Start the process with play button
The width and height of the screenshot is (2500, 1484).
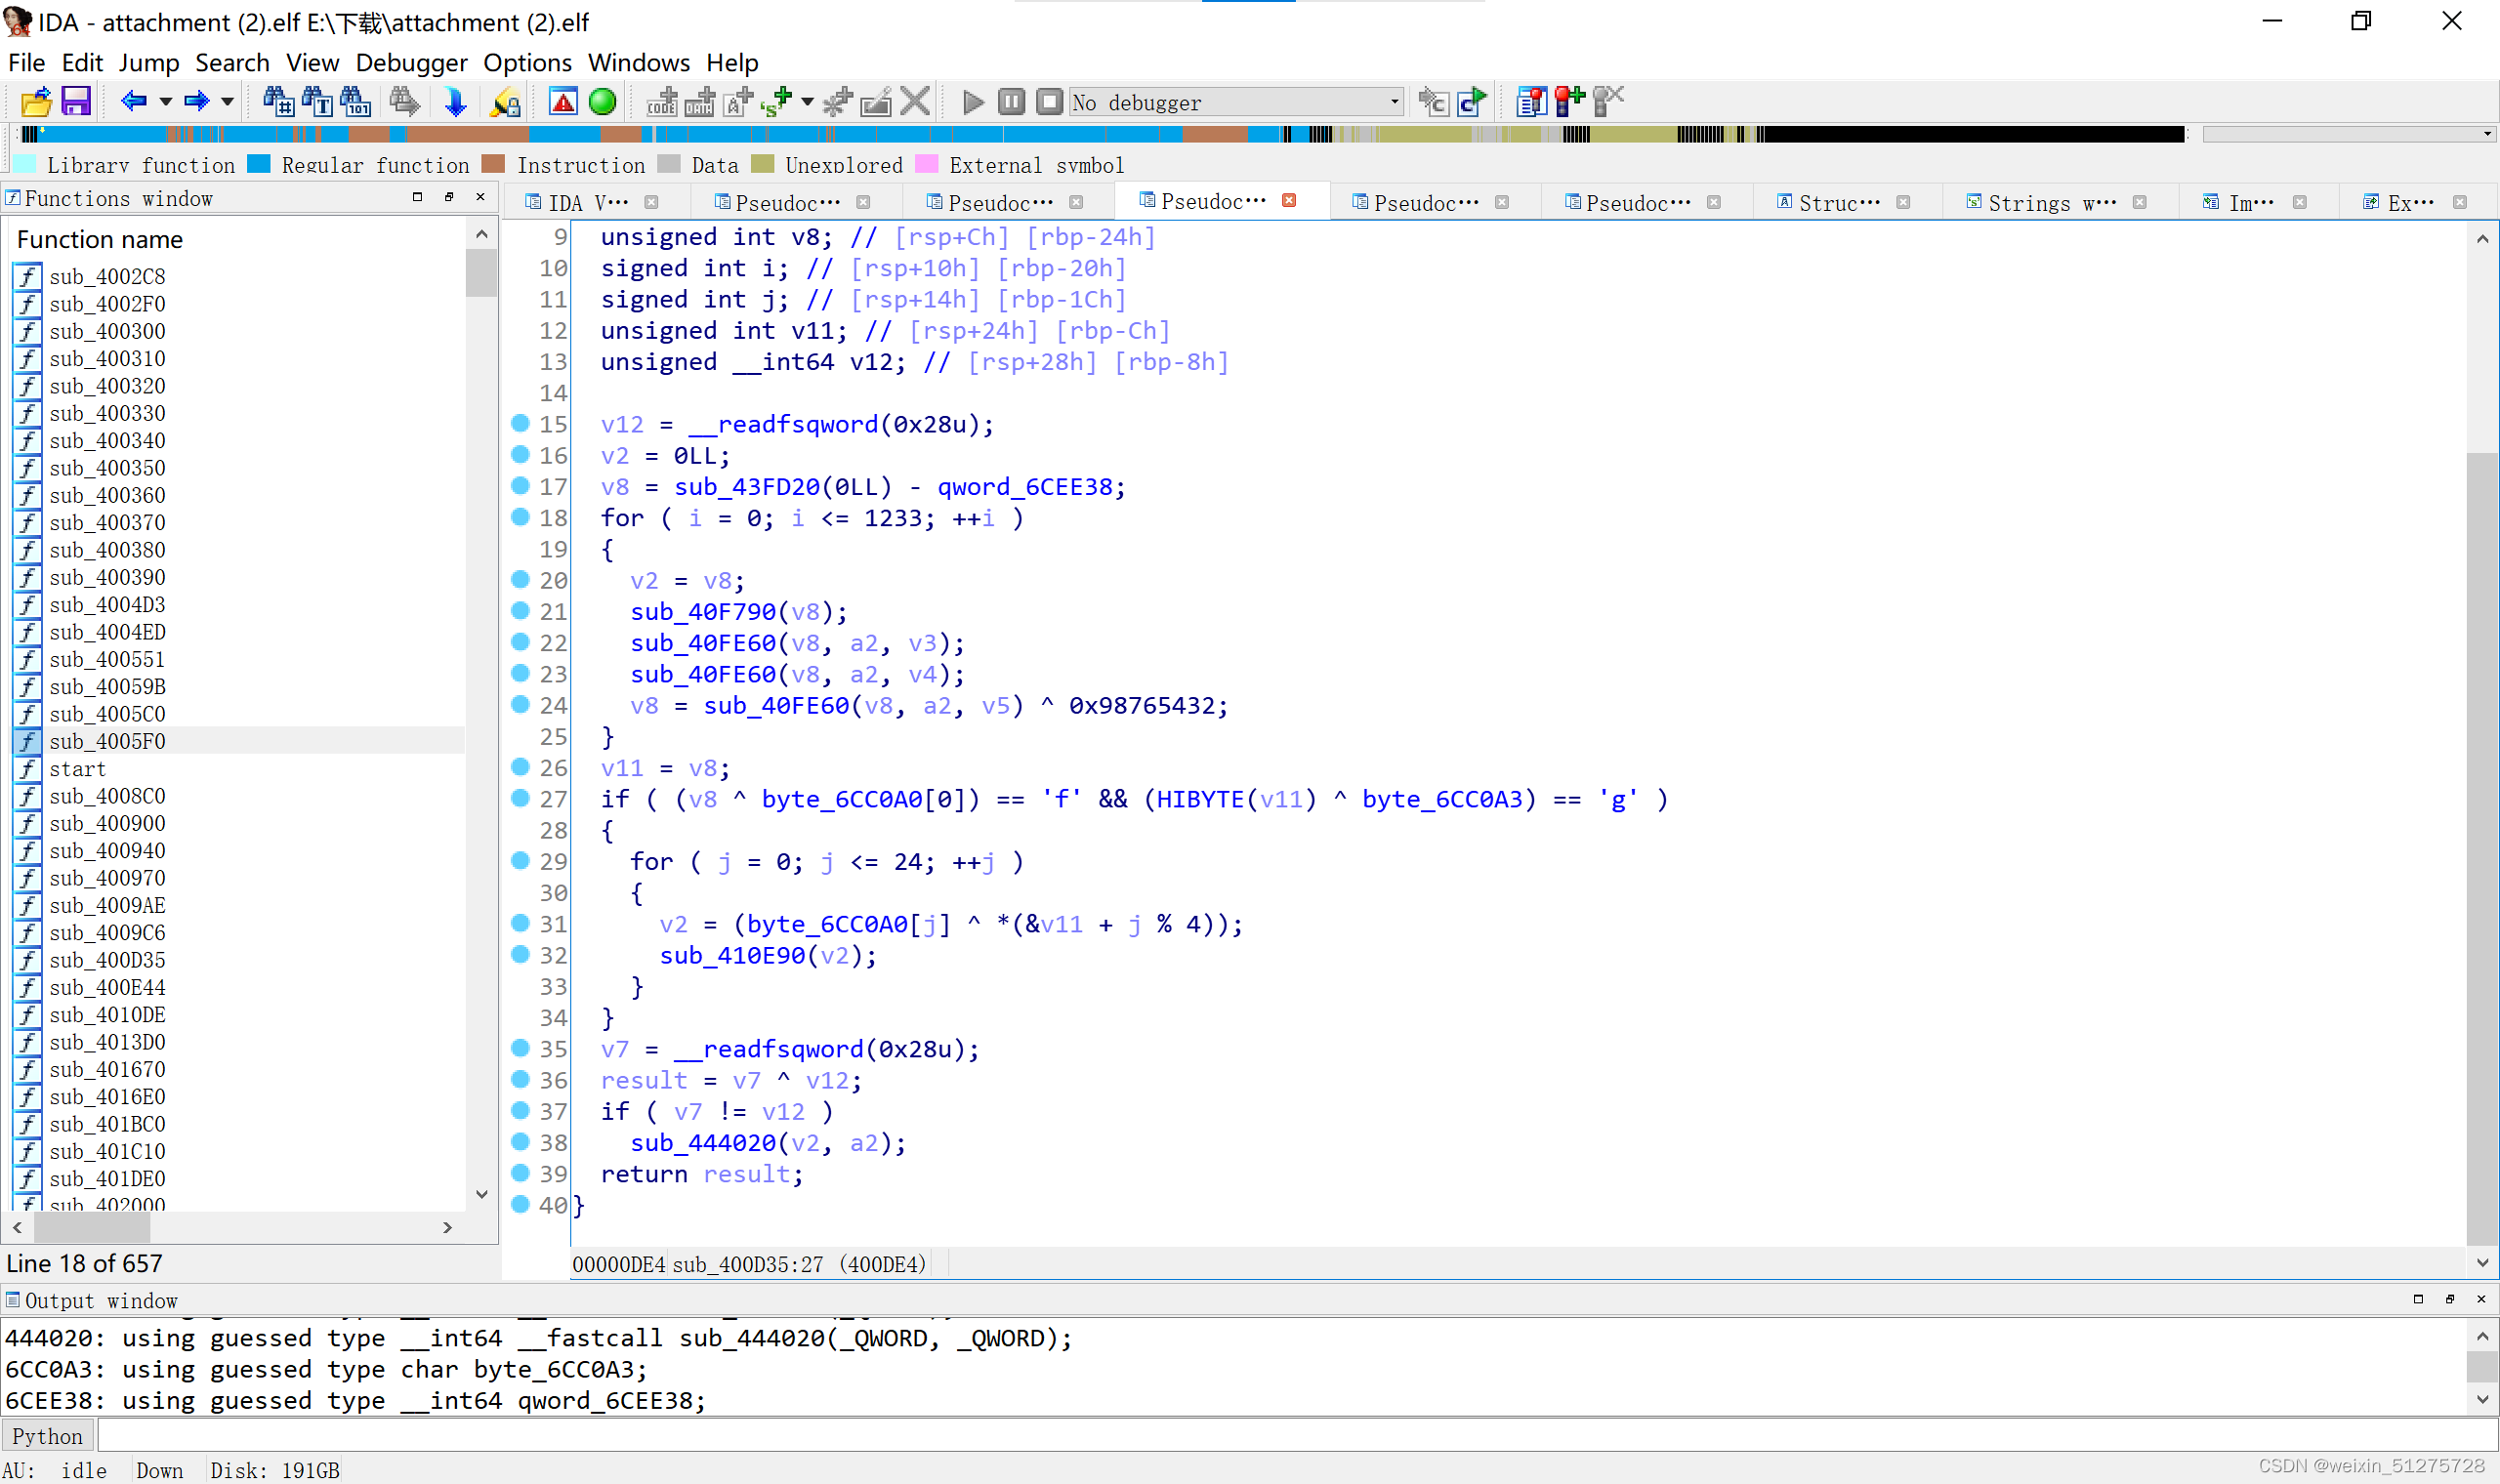pyautogui.click(x=973, y=102)
